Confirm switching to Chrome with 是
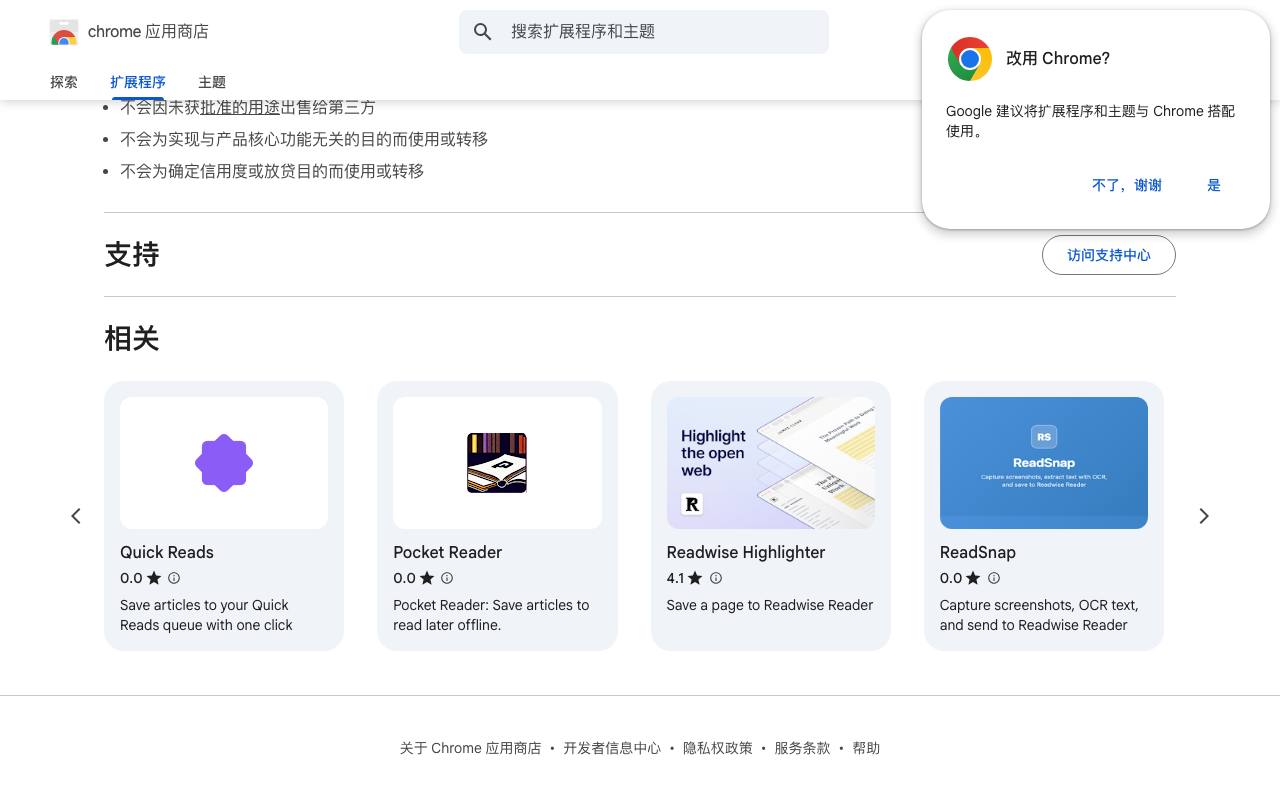 pos(1214,185)
